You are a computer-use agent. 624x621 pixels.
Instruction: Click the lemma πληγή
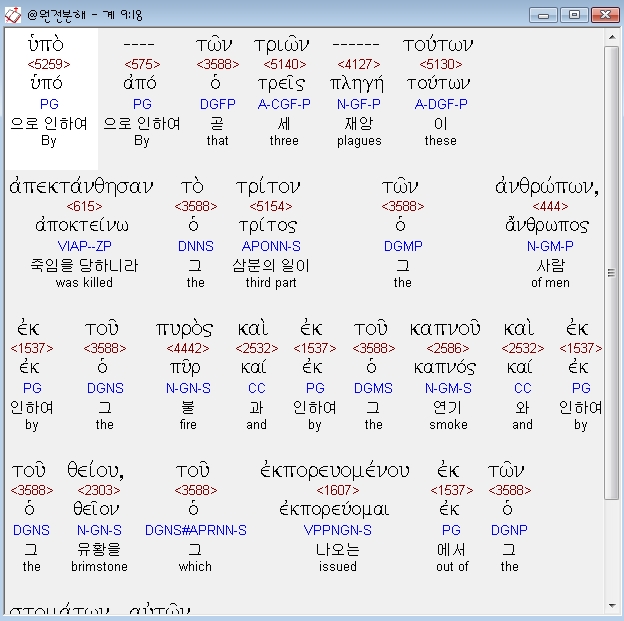click(x=357, y=84)
